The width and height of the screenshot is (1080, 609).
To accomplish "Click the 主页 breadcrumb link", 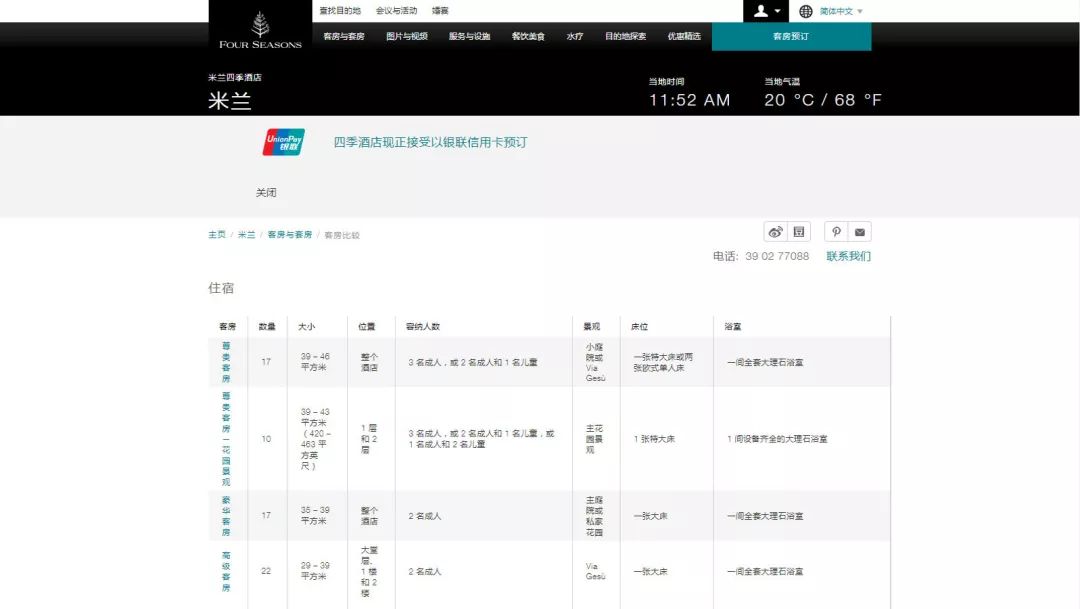I will pyautogui.click(x=217, y=235).
